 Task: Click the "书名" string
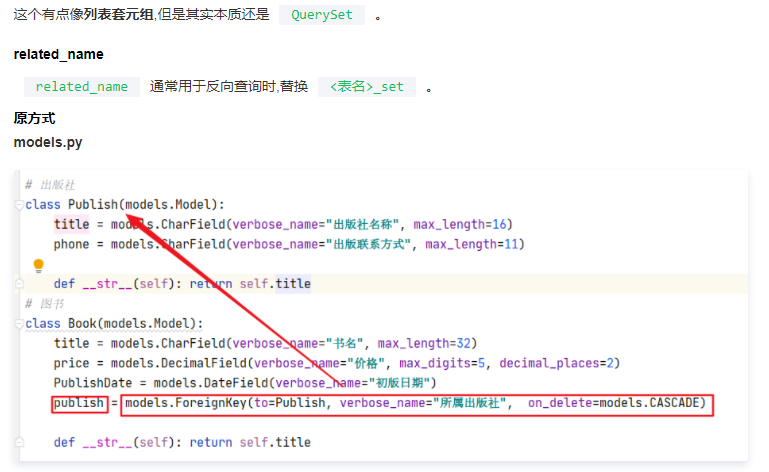345,343
